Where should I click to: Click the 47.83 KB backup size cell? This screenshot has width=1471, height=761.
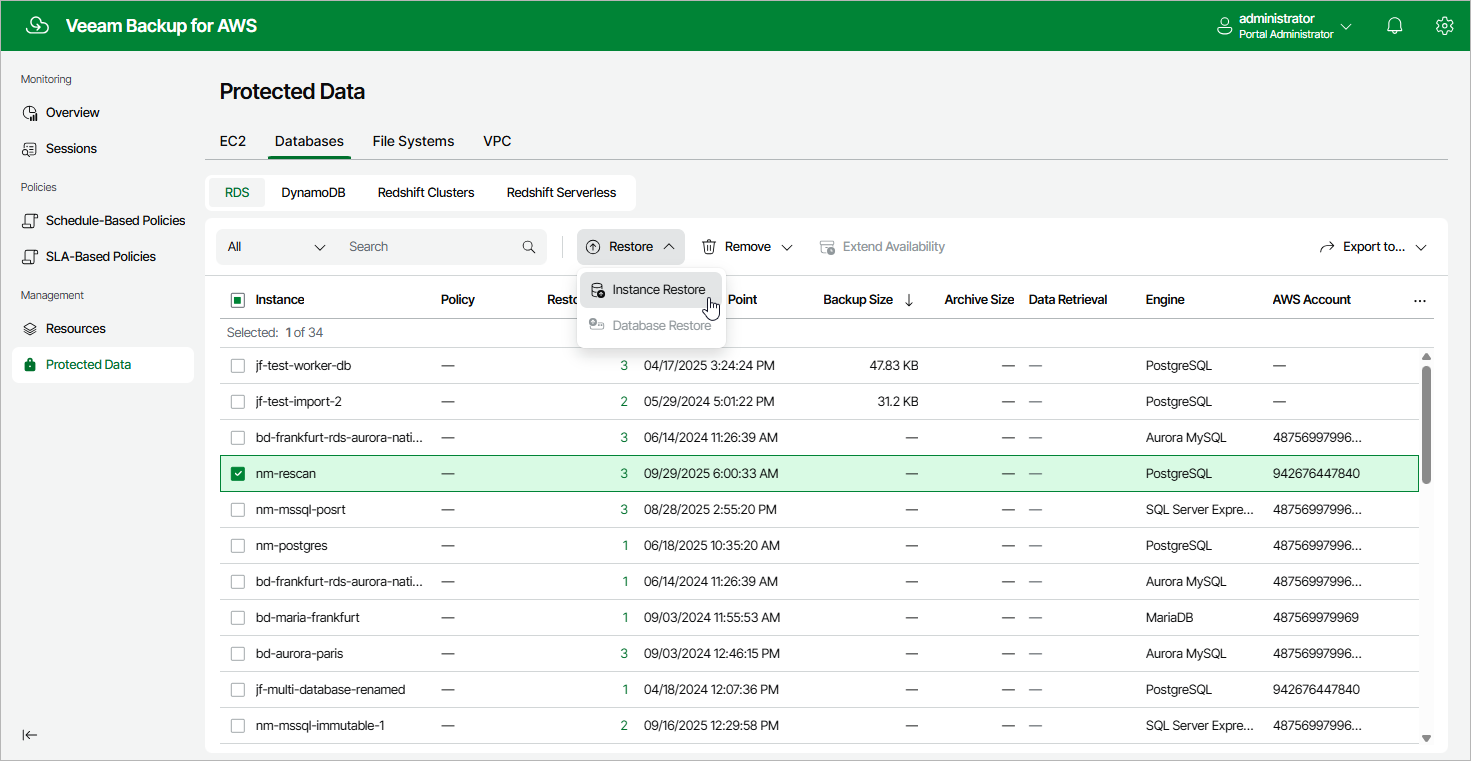894,366
